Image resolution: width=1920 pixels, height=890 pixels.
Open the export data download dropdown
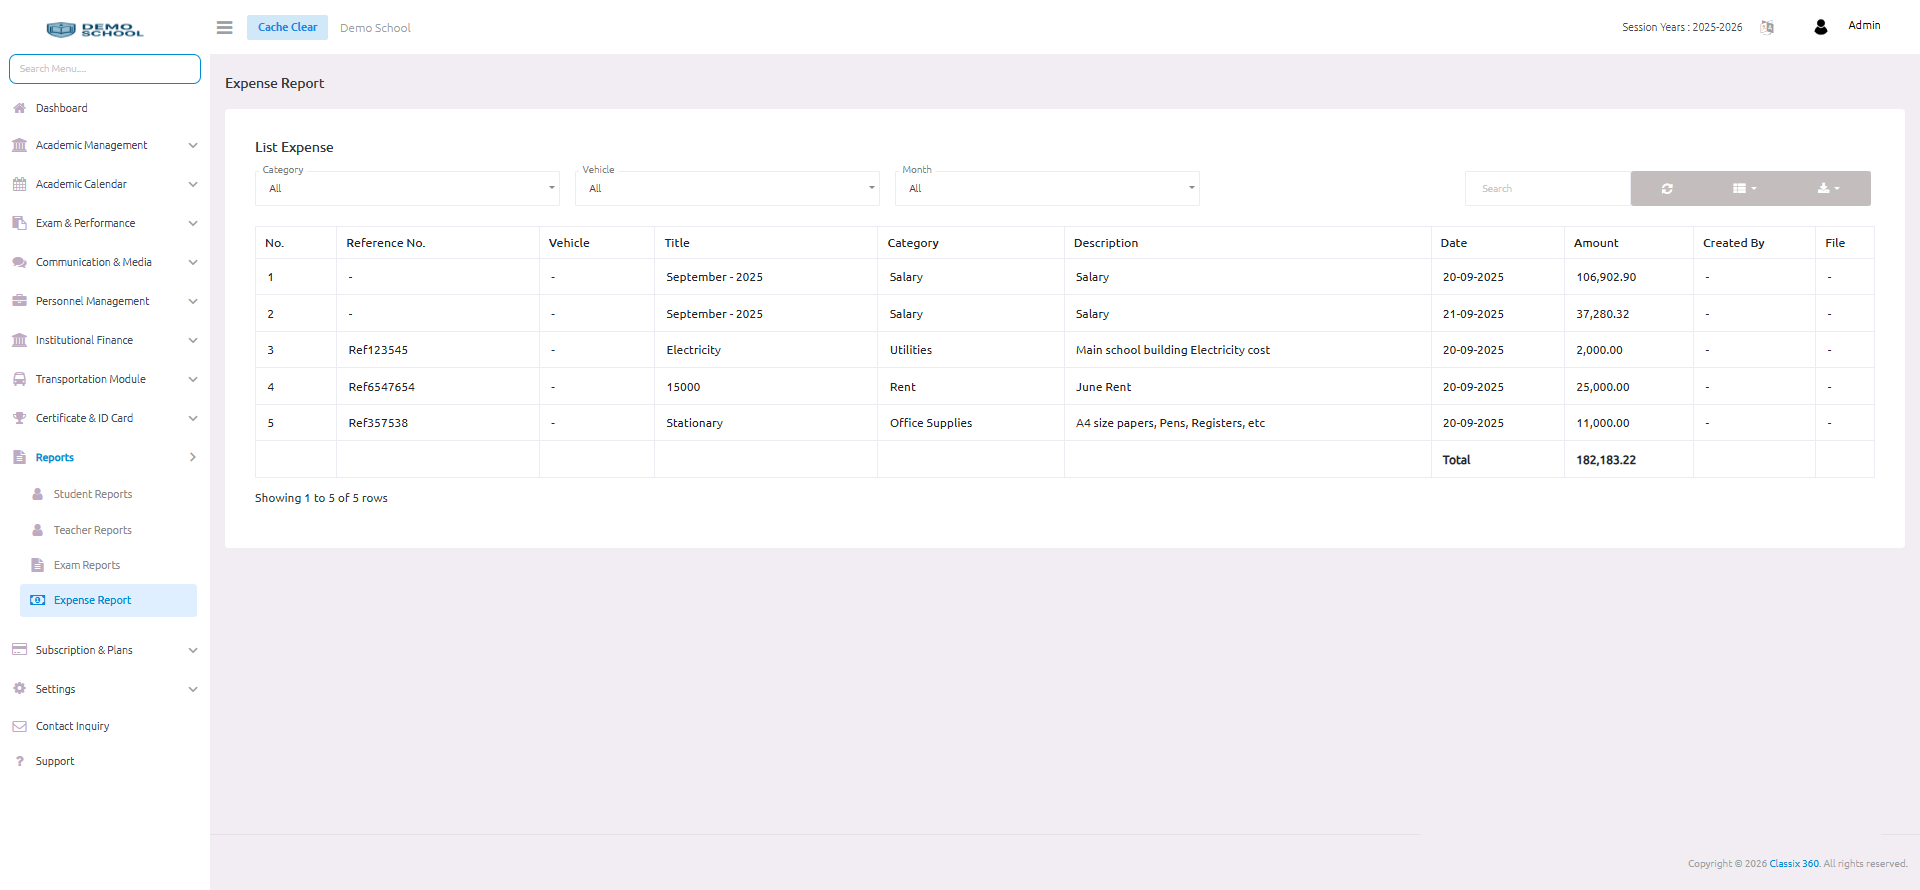(1828, 188)
